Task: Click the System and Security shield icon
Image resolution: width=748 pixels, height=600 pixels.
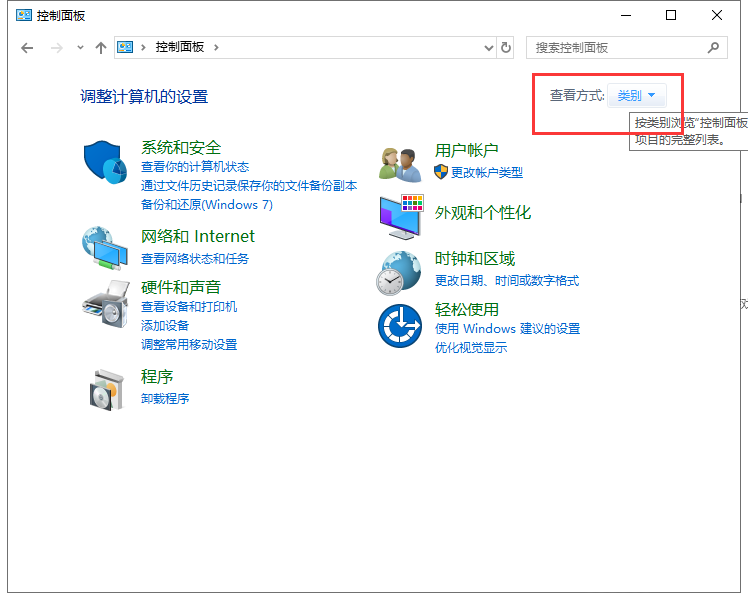Action: pos(105,162)
